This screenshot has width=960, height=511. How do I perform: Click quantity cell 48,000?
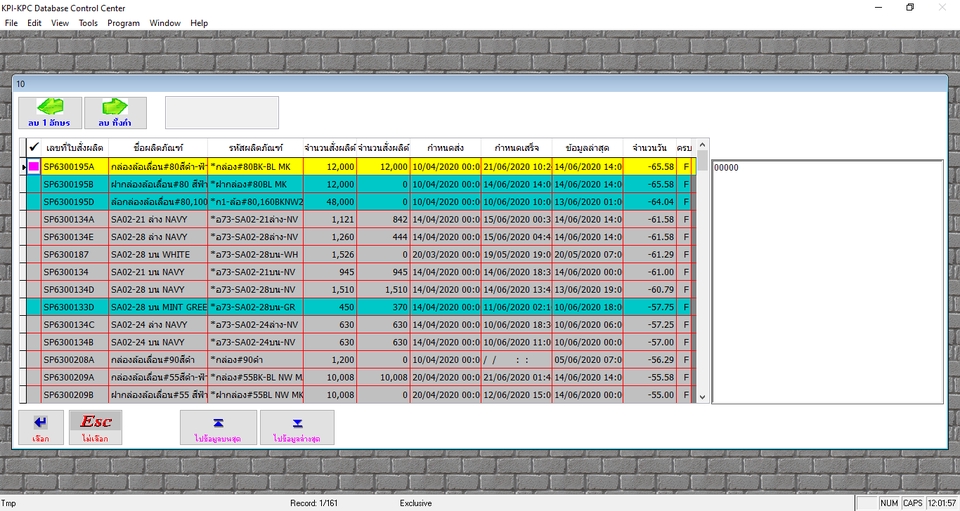coord(330,201)
